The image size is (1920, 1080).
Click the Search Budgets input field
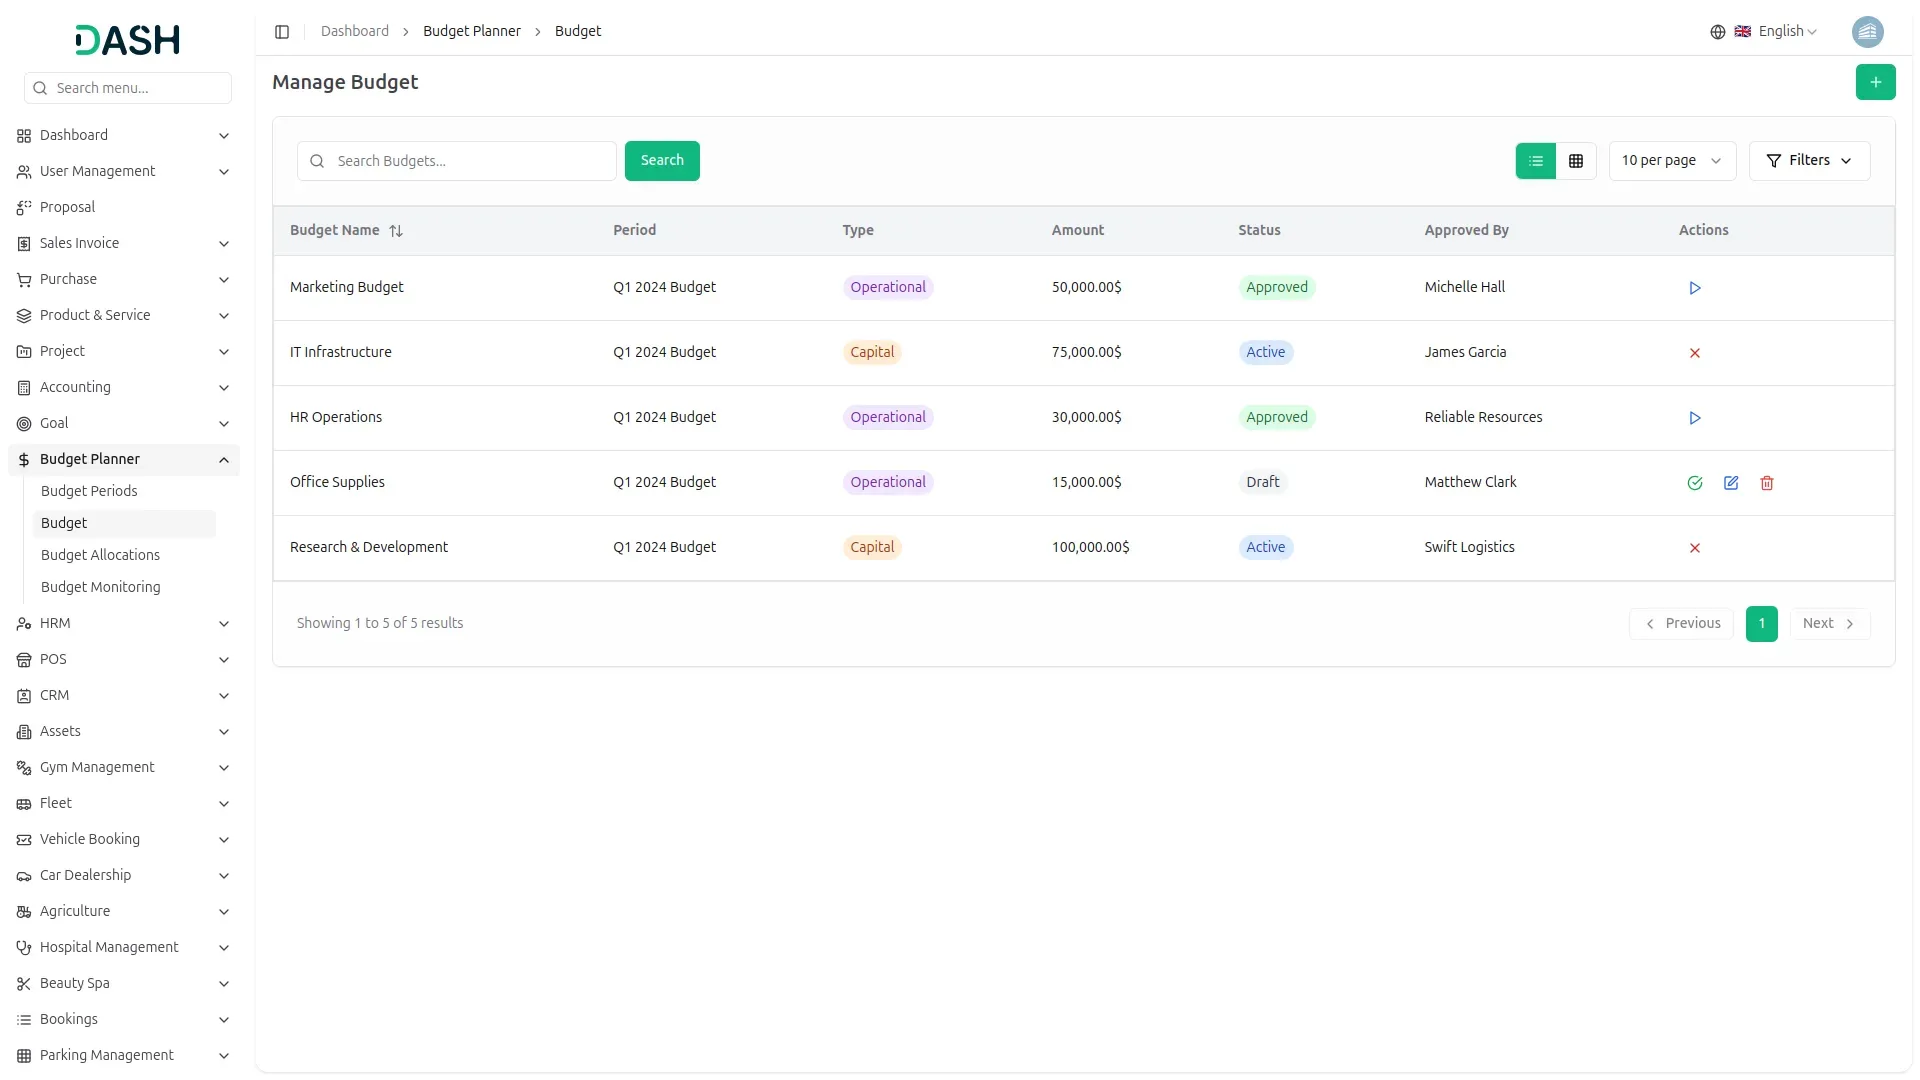tap(470, 161)
